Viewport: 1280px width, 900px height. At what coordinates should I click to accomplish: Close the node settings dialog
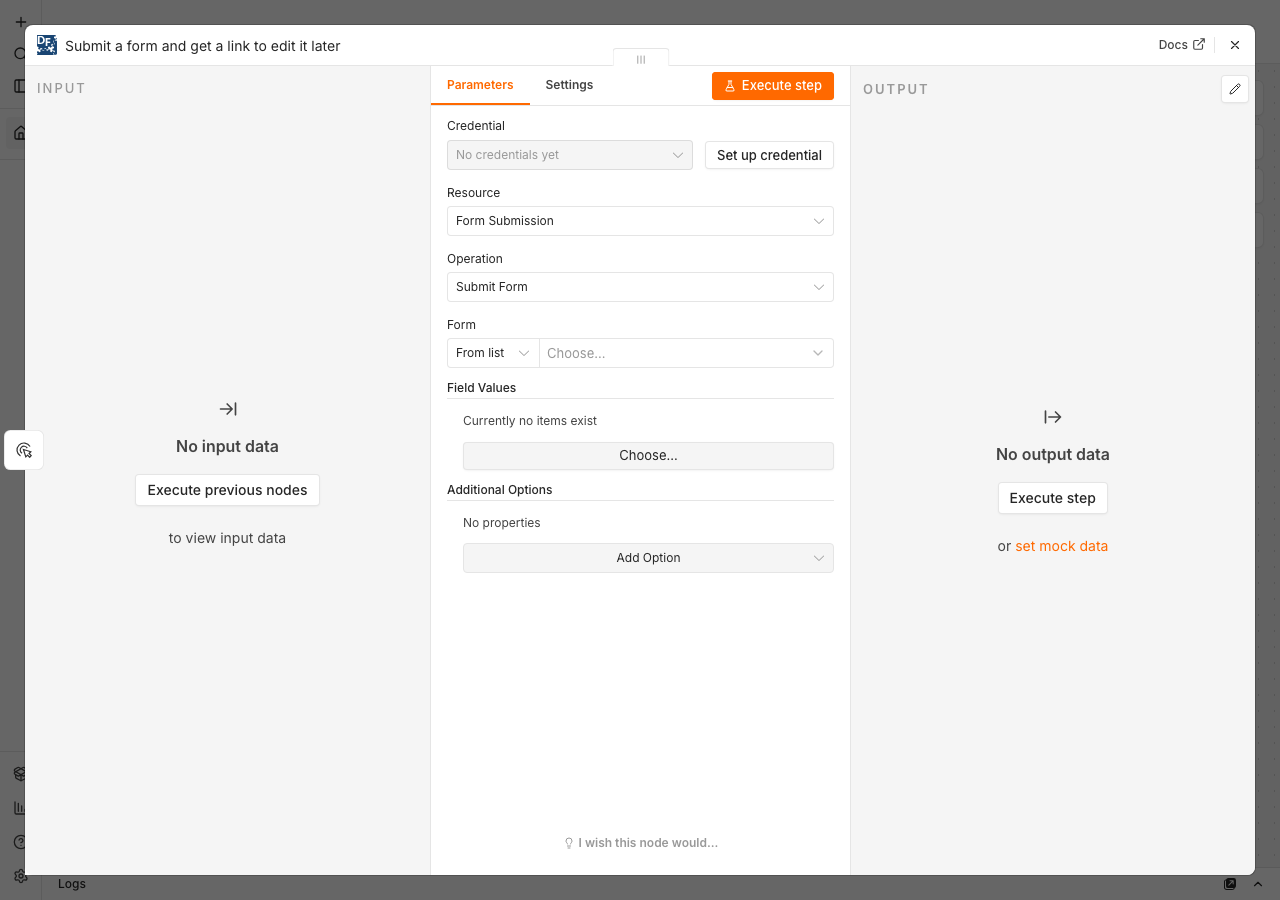click(x=1235, y=45)
